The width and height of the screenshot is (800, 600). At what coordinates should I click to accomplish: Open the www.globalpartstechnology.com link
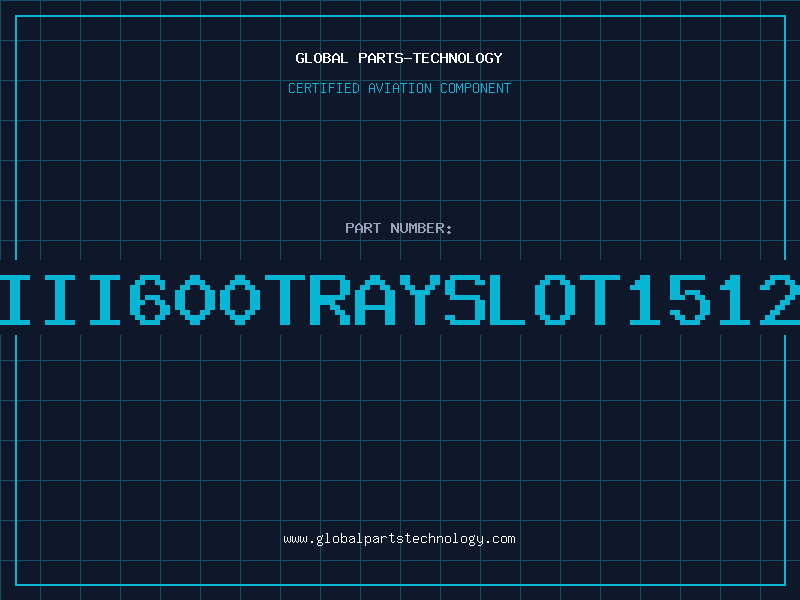tap(399, 539)
